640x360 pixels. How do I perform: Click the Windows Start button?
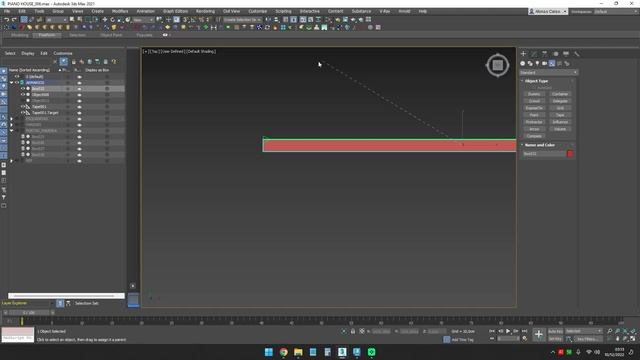click(x=269, y=352)
